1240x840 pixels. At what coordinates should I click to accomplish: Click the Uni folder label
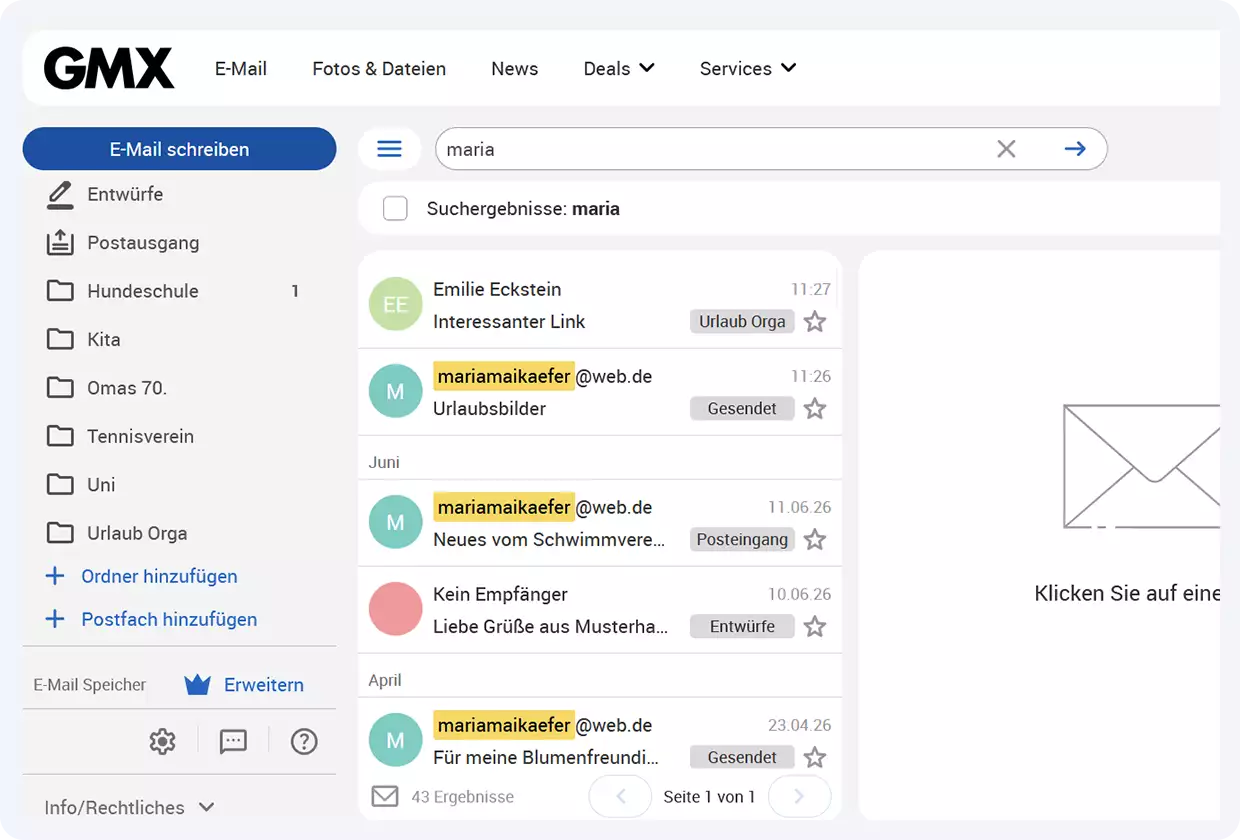click(101, 484)
